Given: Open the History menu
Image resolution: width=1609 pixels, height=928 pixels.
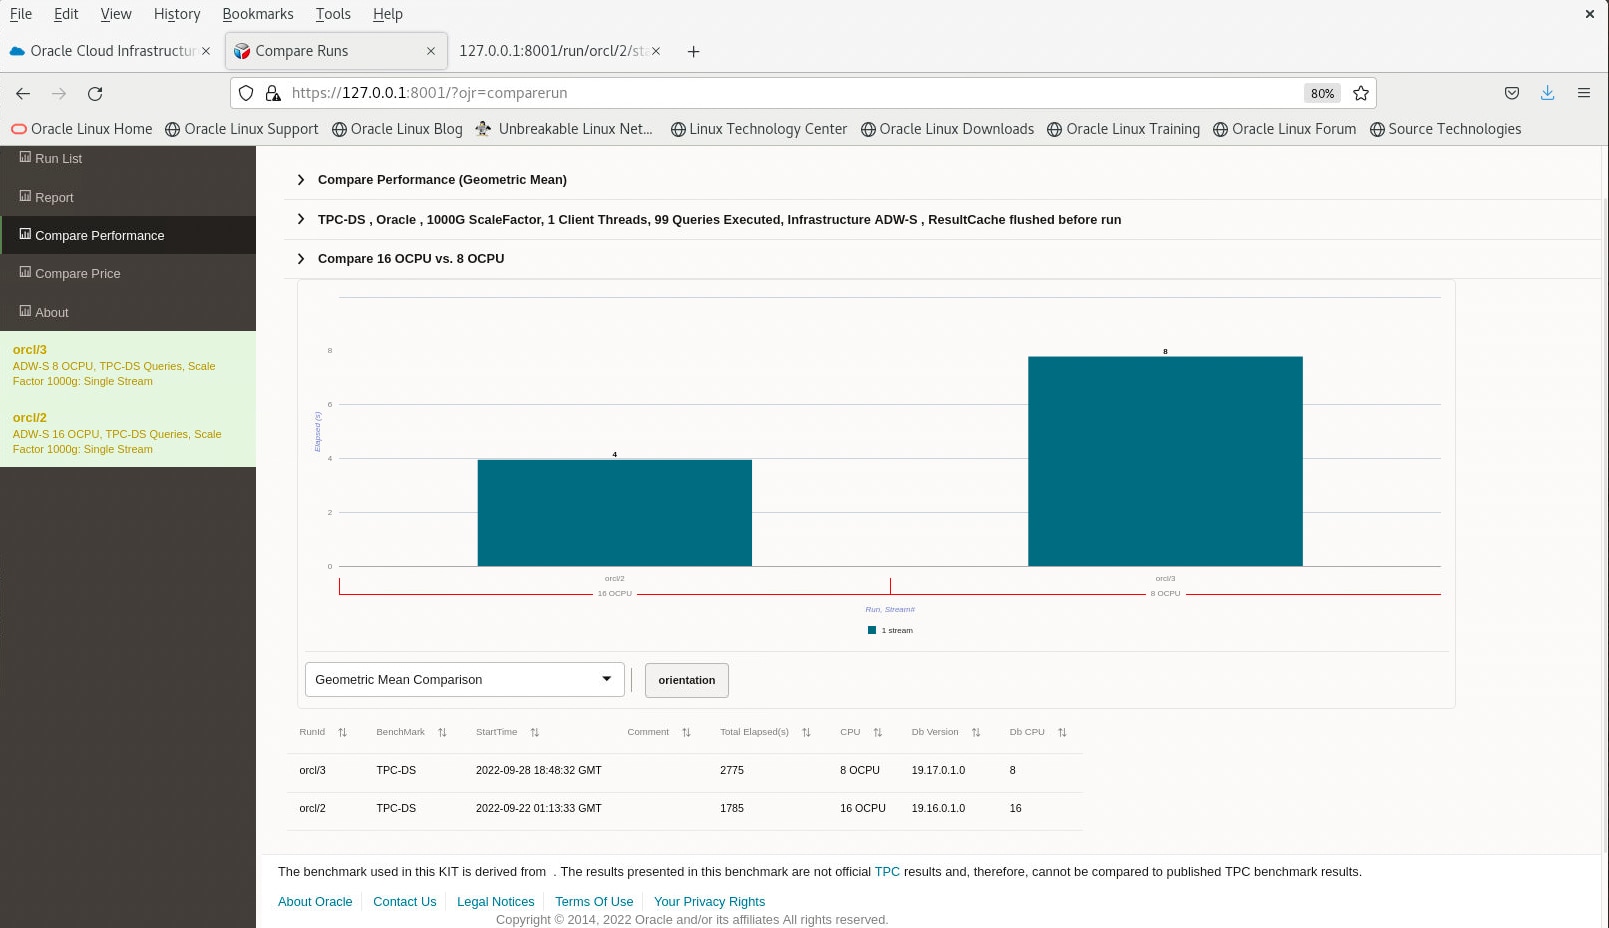Looking at the screenshot, I should [177, 14].
